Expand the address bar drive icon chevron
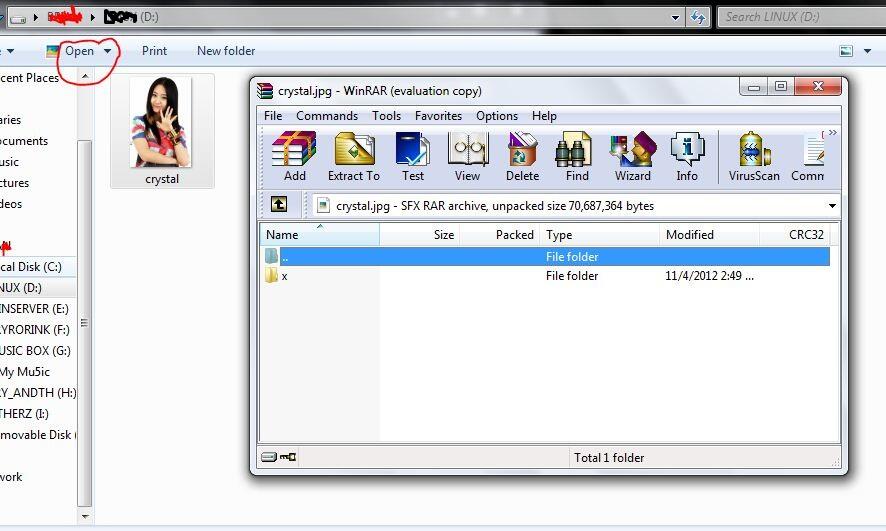This screenshot has width=886, height=531. [36, 18]
